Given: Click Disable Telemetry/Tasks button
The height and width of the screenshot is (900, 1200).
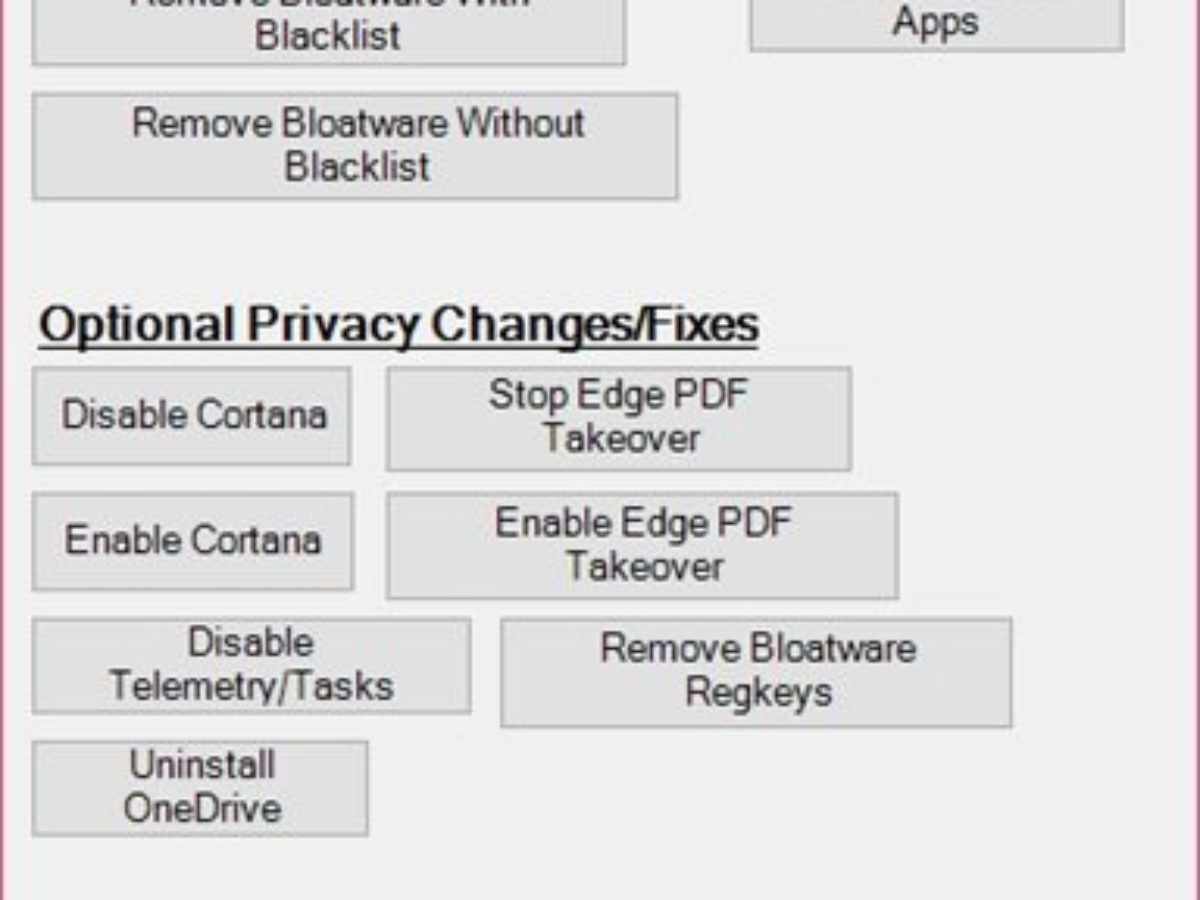Looking at the screenshot, I should [x=251, y=665].
